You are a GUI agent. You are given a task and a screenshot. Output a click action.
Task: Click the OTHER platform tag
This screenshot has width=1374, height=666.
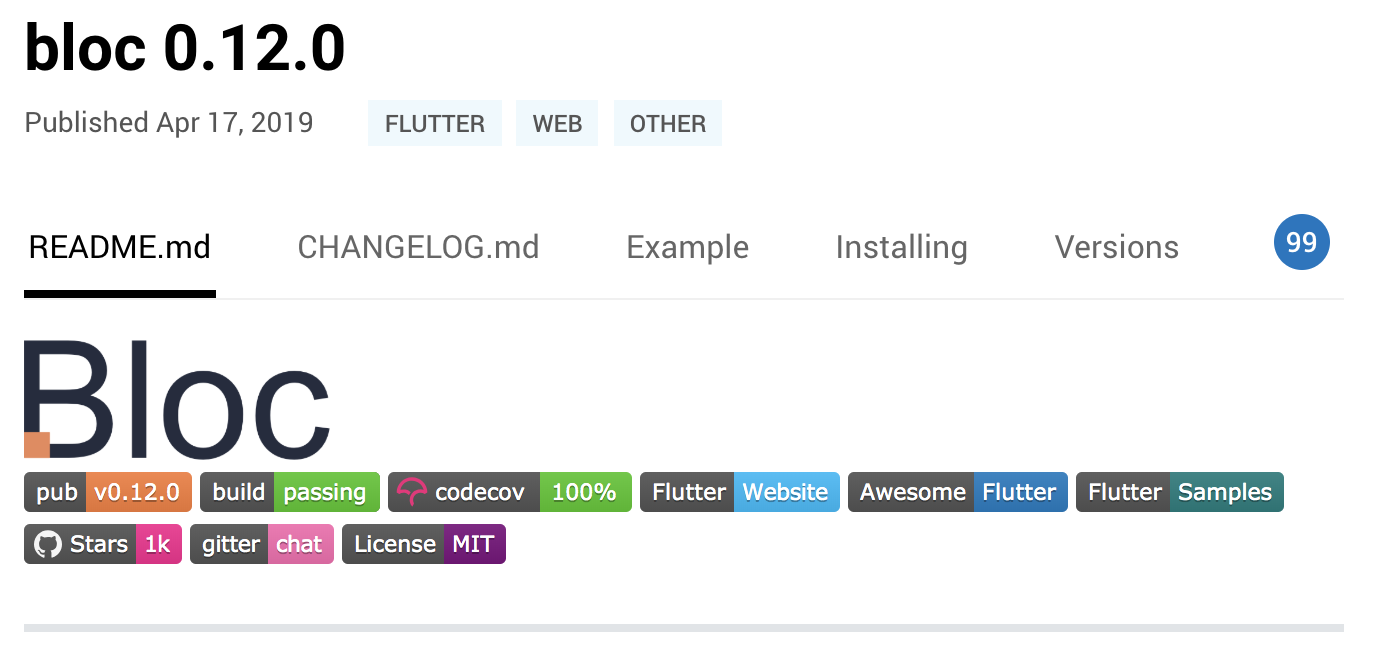tap(667, 123)
